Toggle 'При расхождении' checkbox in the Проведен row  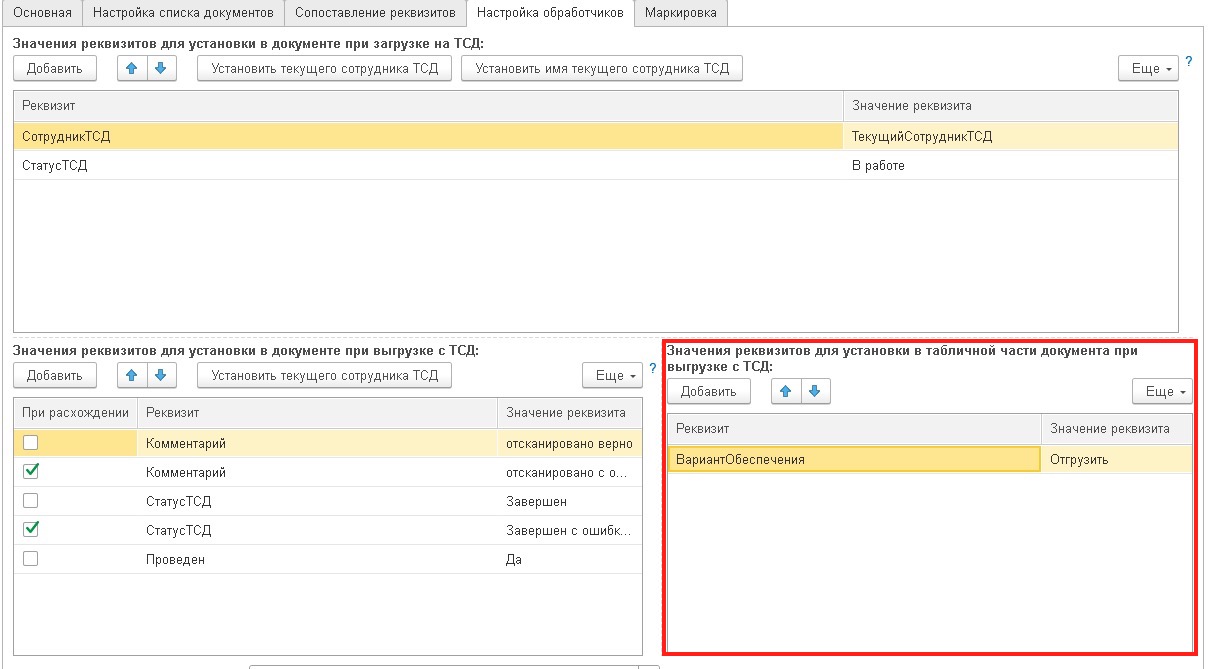click(31, 559)
